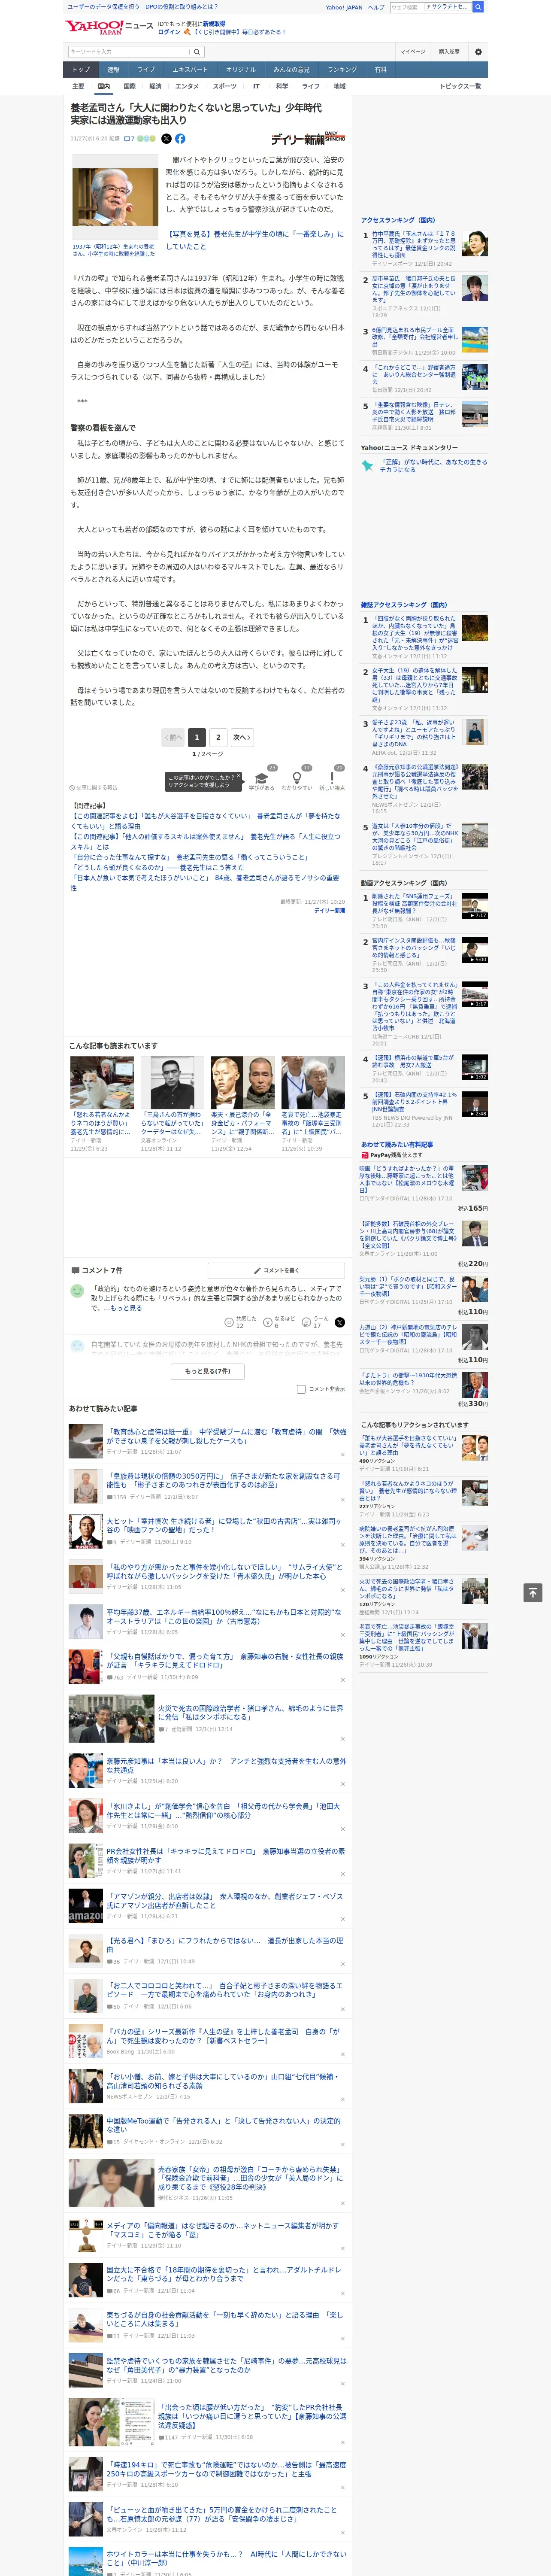Click 記事に関する報告 report icon link

[93, 788]
